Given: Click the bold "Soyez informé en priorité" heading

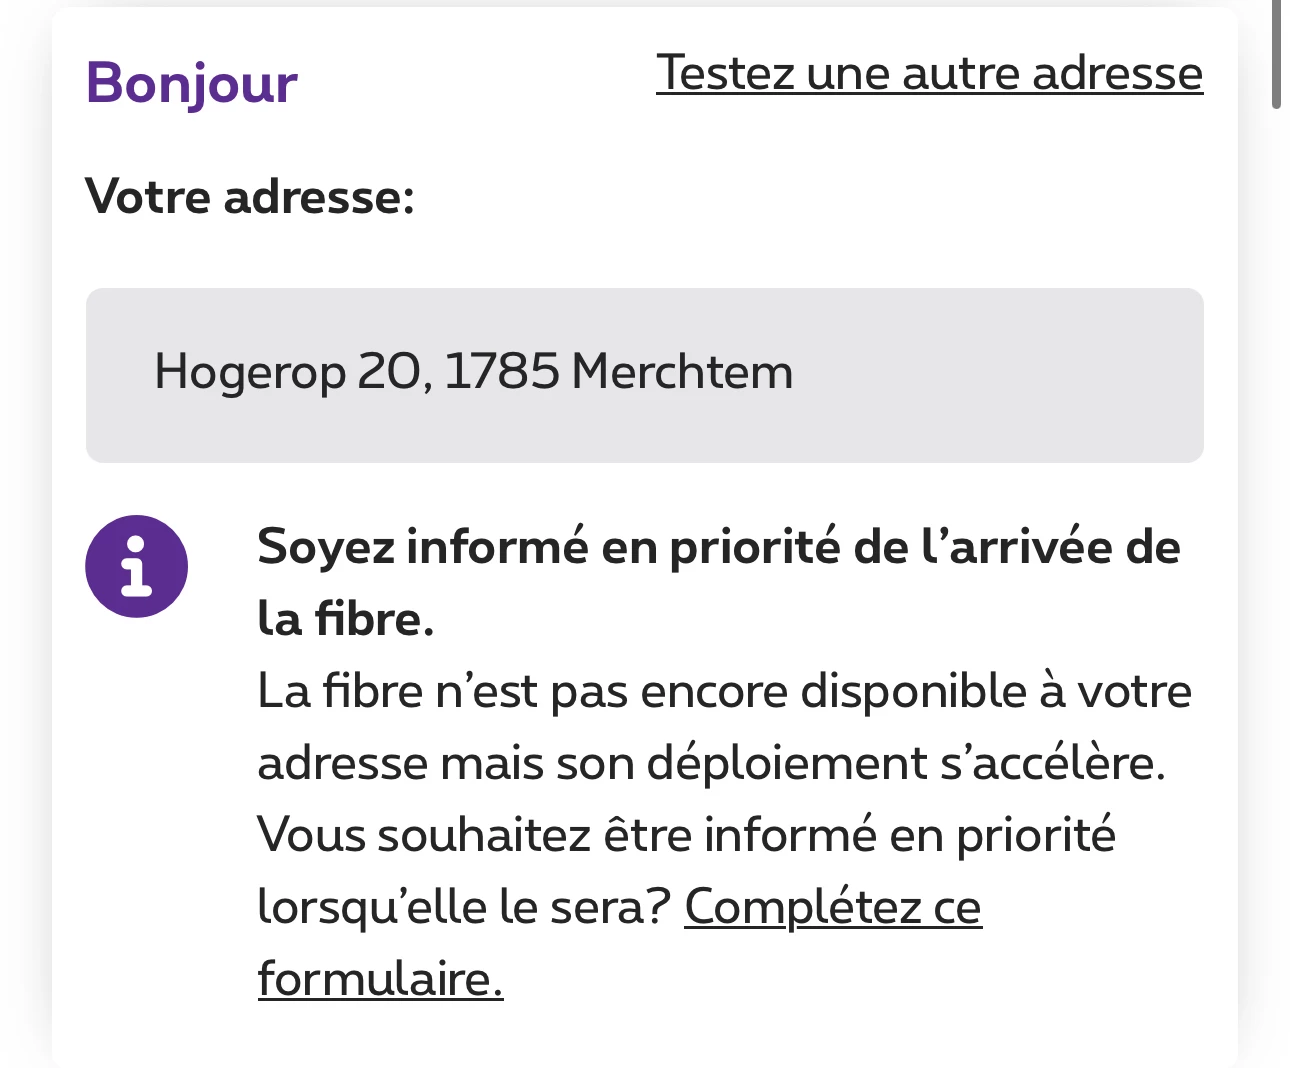Looking at the screenshot, I should point(718,547).
